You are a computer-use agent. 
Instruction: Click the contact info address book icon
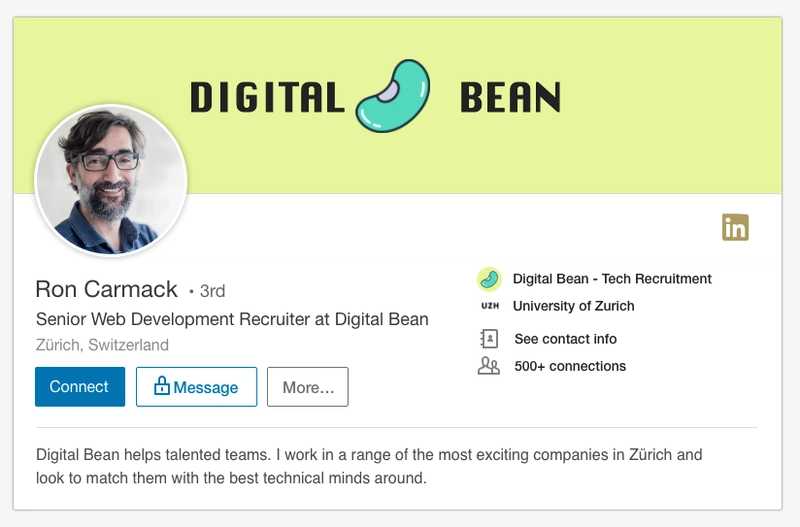489,338
